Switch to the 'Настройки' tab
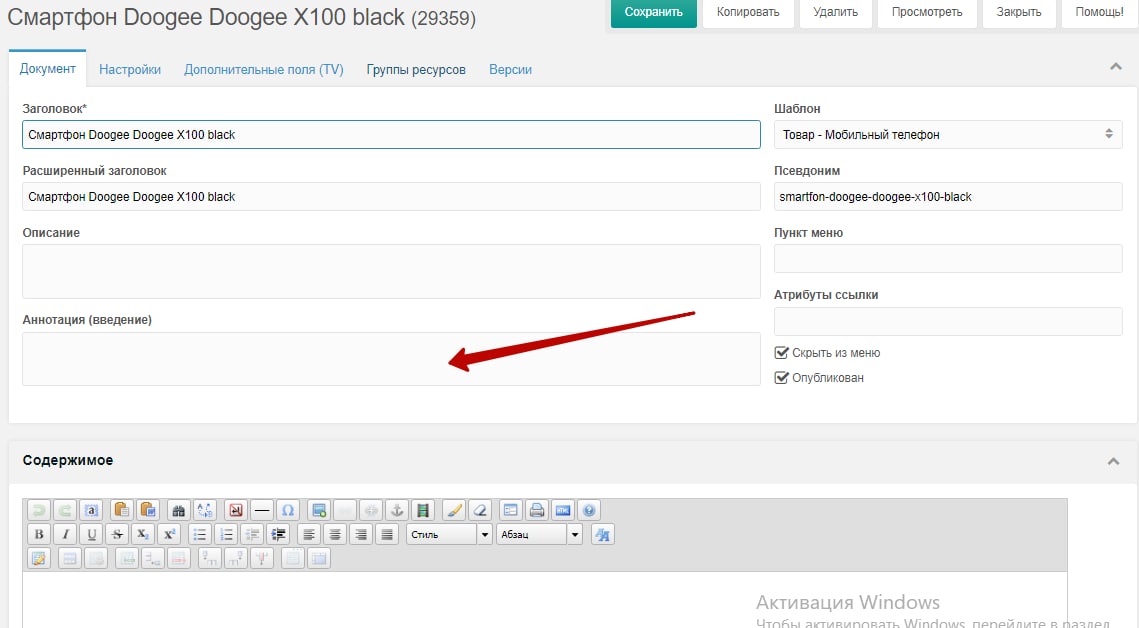Viewport: 1139px width, 628px height. click(130, 70)
